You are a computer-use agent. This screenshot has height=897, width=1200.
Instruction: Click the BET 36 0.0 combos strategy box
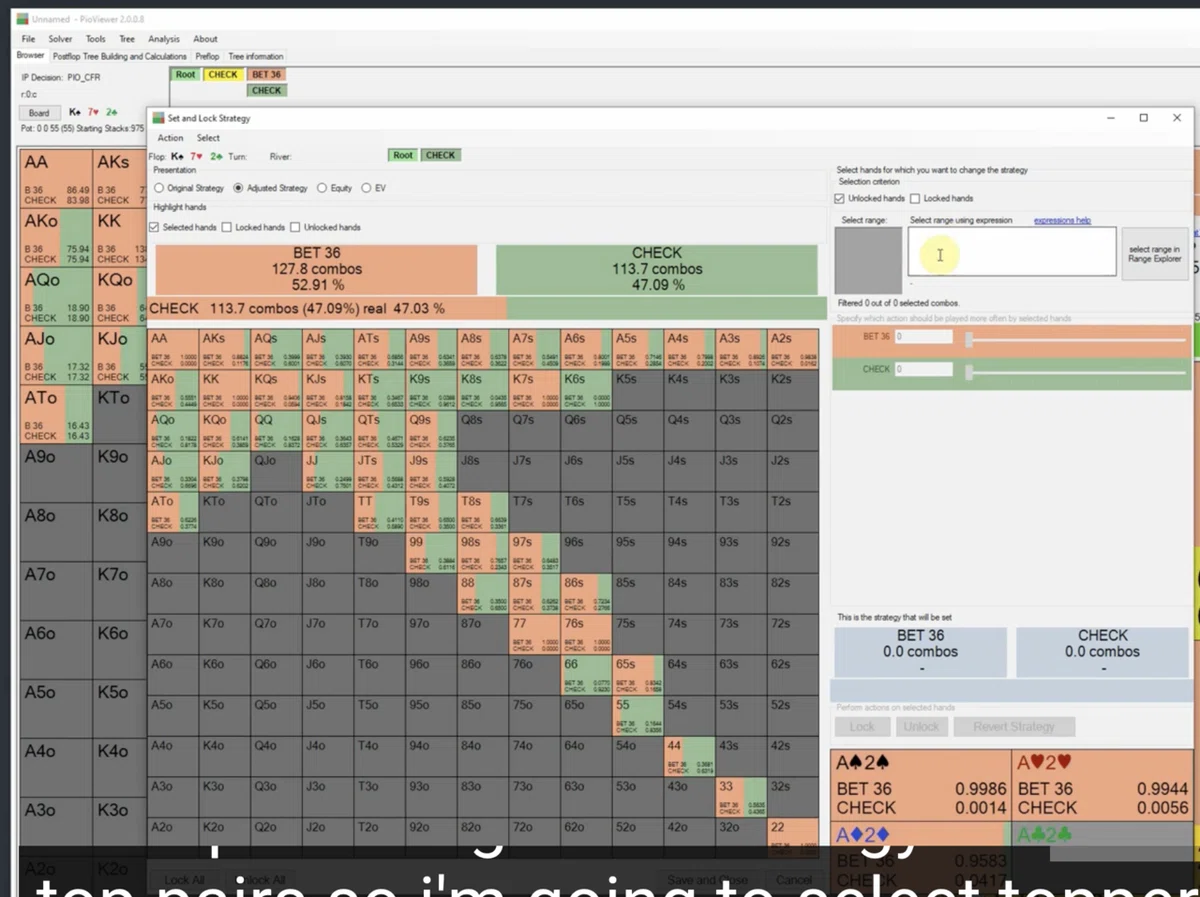920,651
